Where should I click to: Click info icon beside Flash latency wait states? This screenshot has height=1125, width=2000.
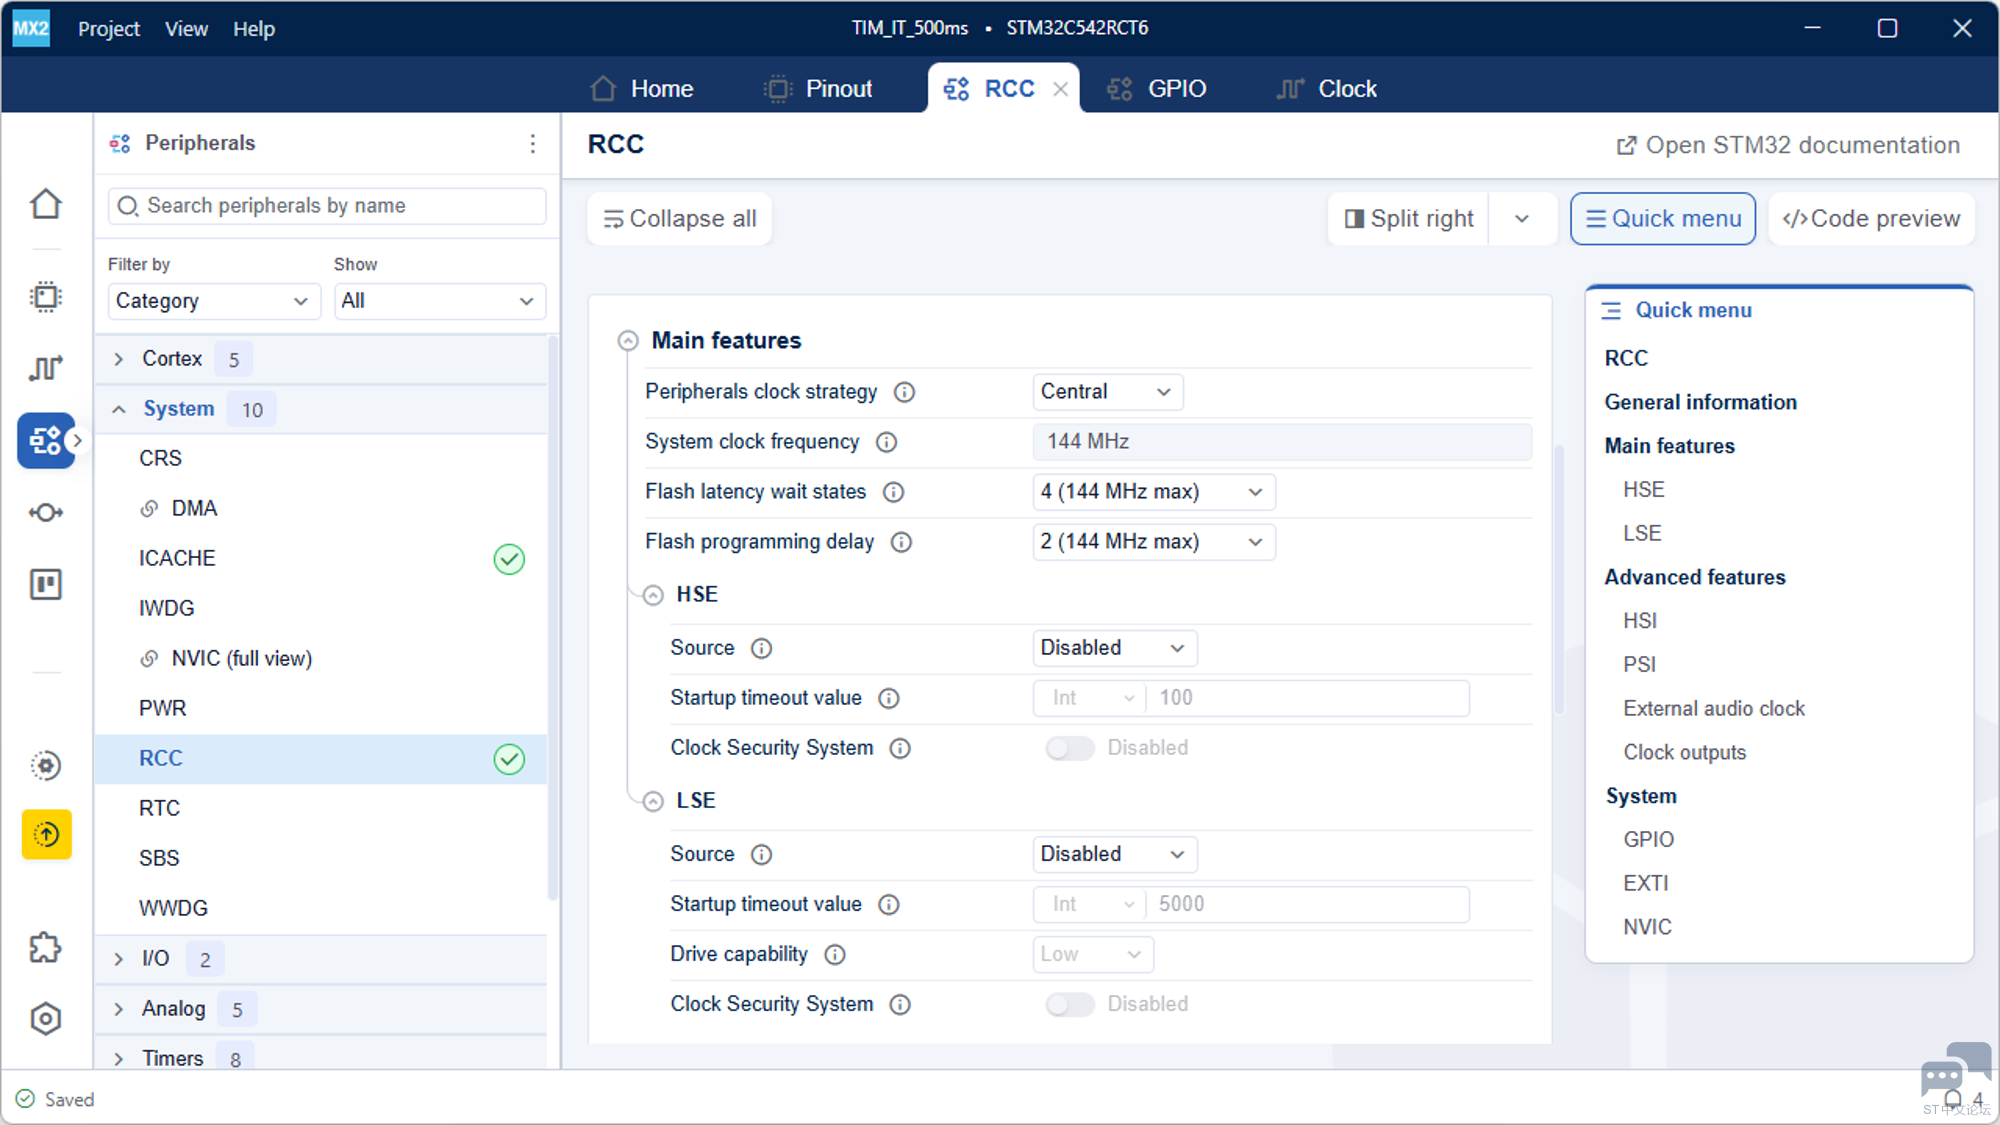coord(893,492)
